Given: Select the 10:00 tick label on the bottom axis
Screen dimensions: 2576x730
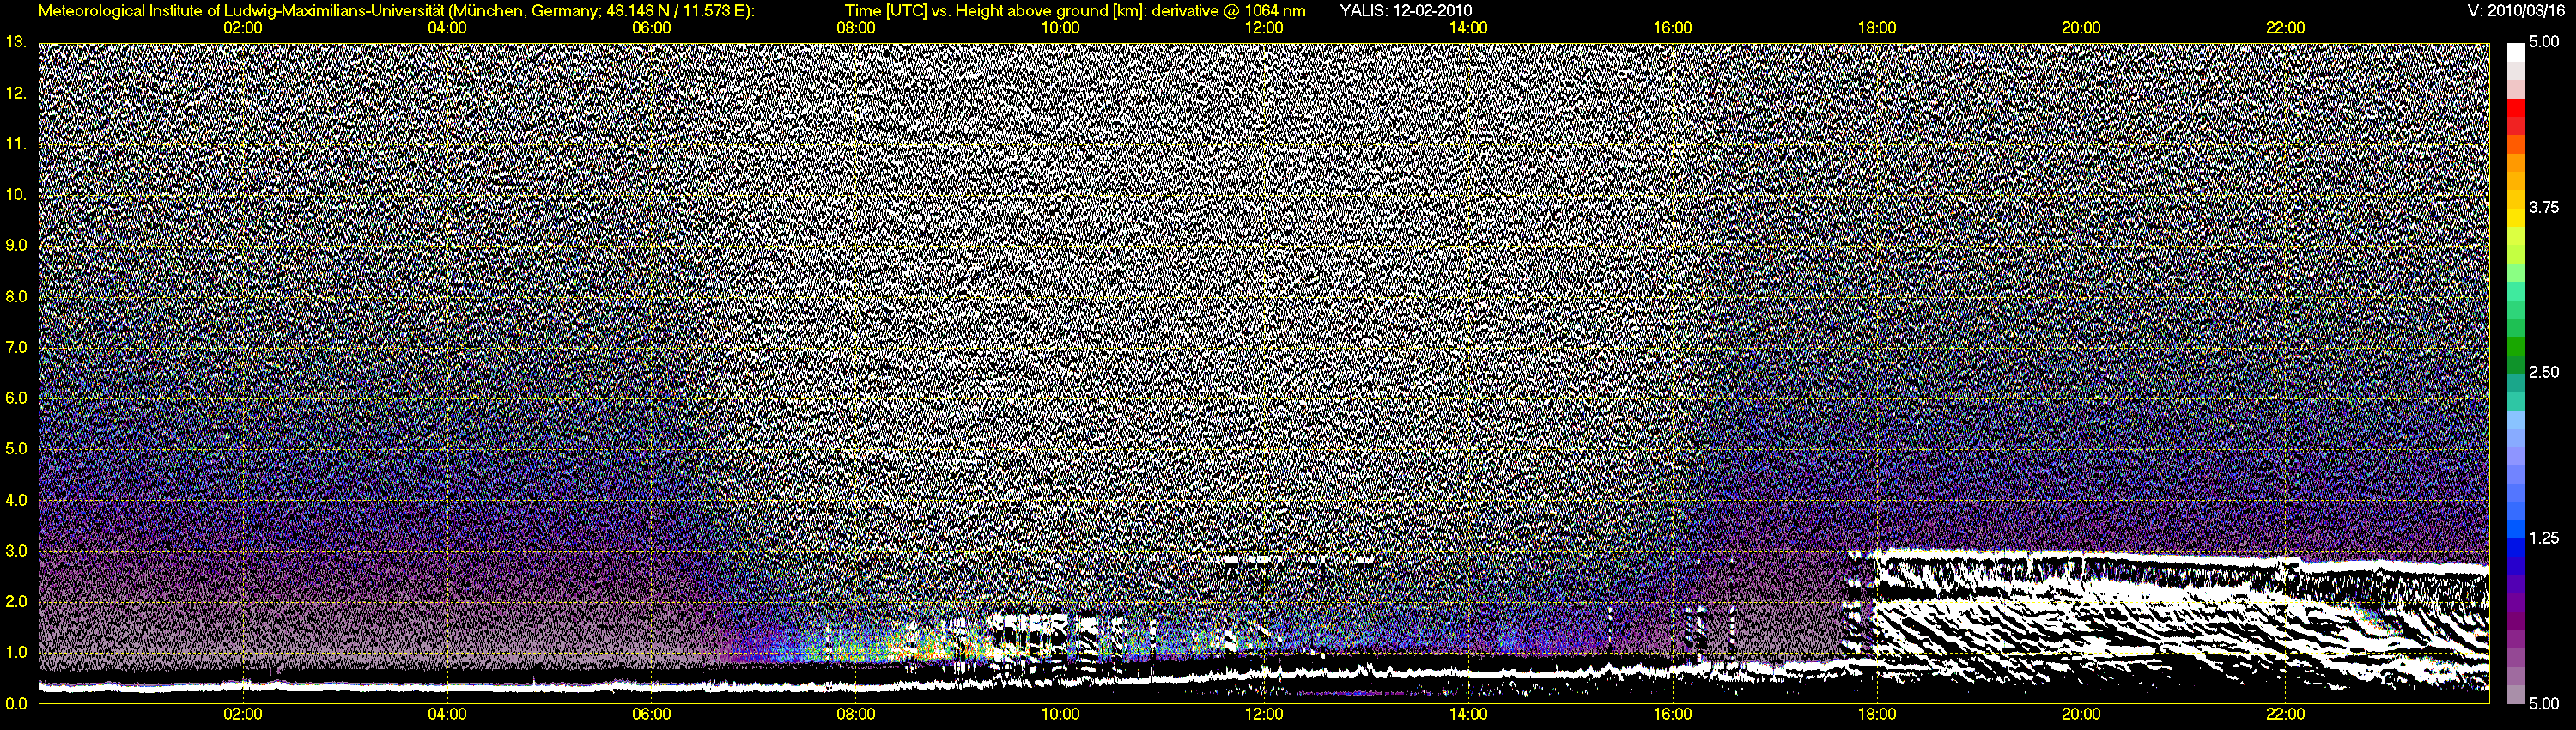Looking at the screenshot, I should click(x=1060, y=715).
